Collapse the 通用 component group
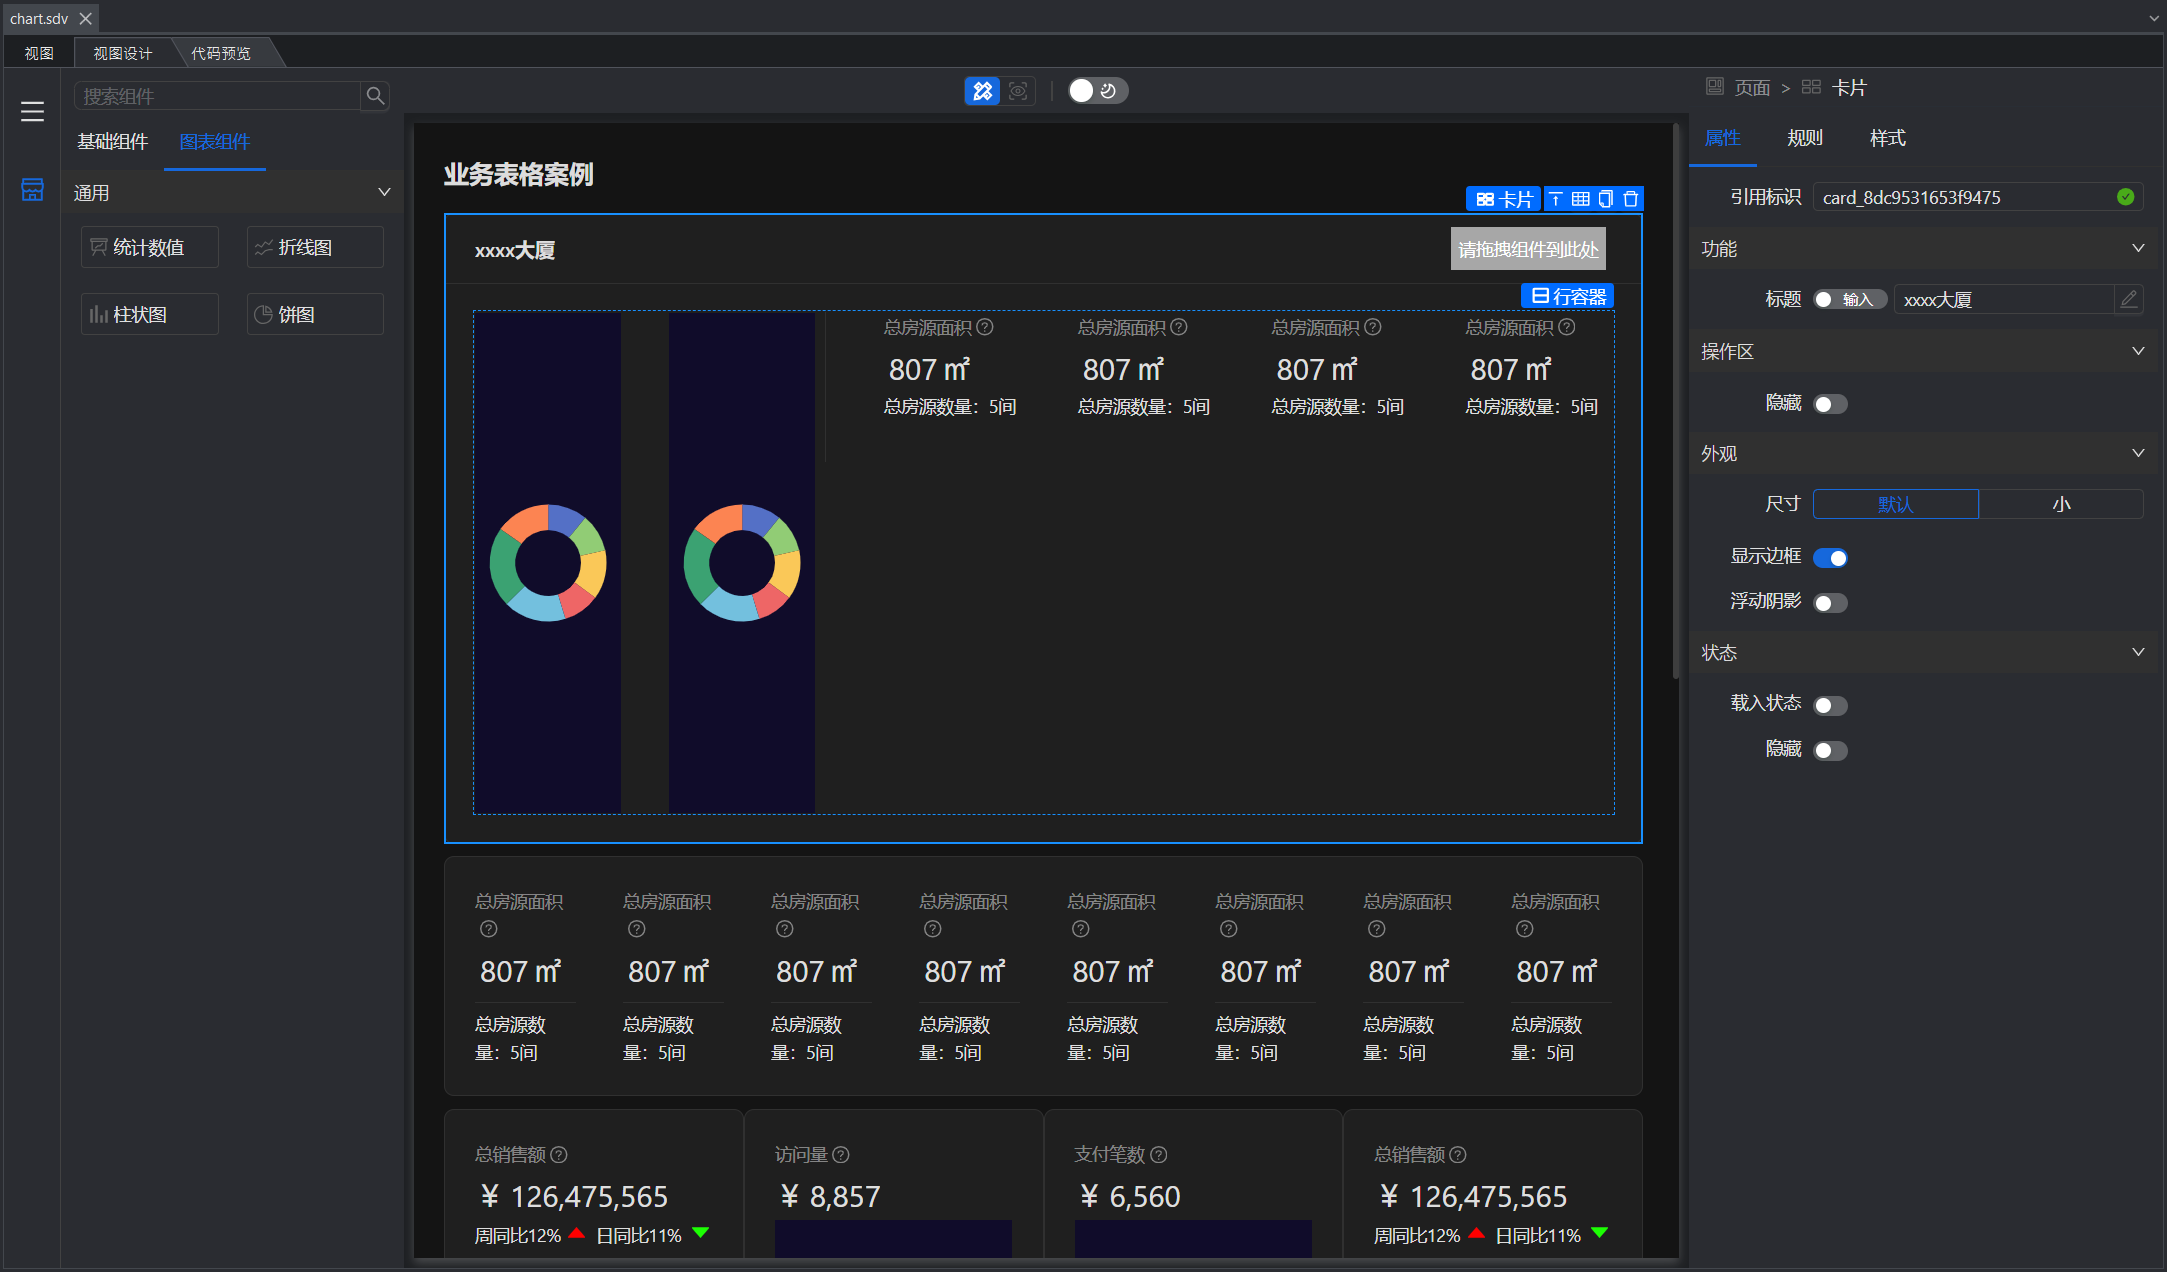The height and width of the screenshot is (1272, 2167). click(384, 192)
